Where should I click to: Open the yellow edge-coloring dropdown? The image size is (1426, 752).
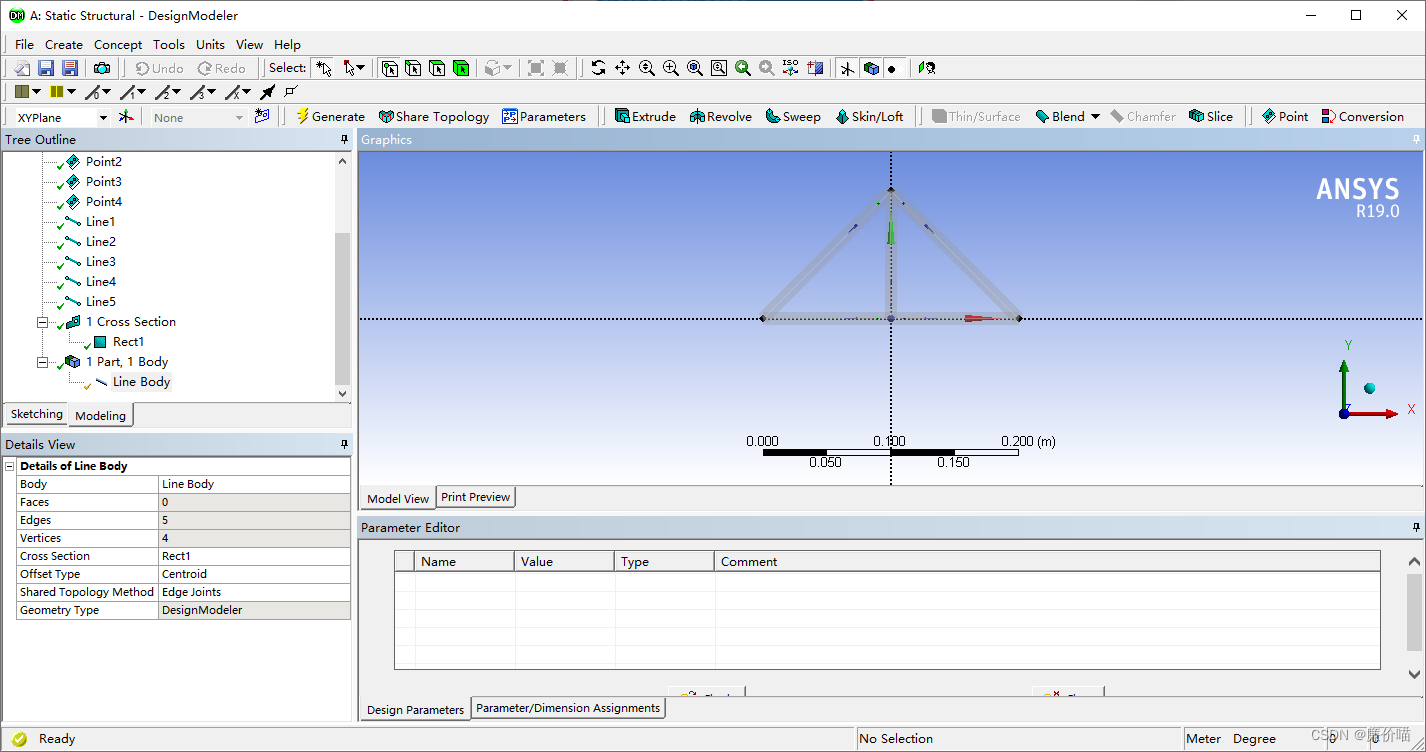click(x=71, y=92)
